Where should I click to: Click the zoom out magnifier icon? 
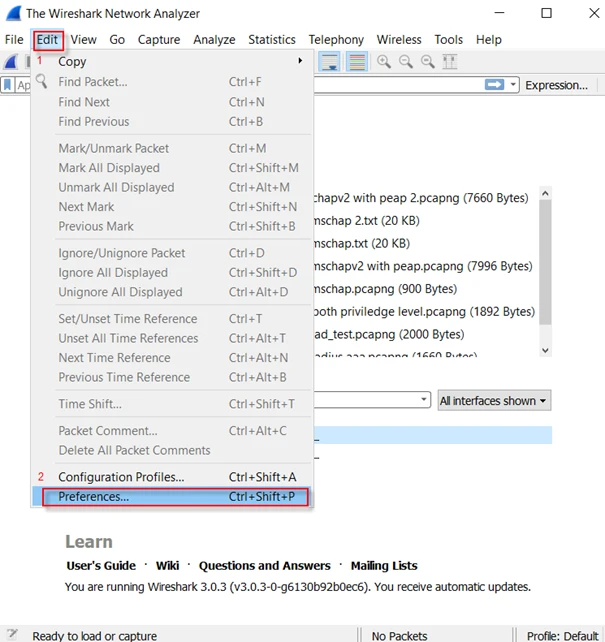tap(406, 62)
